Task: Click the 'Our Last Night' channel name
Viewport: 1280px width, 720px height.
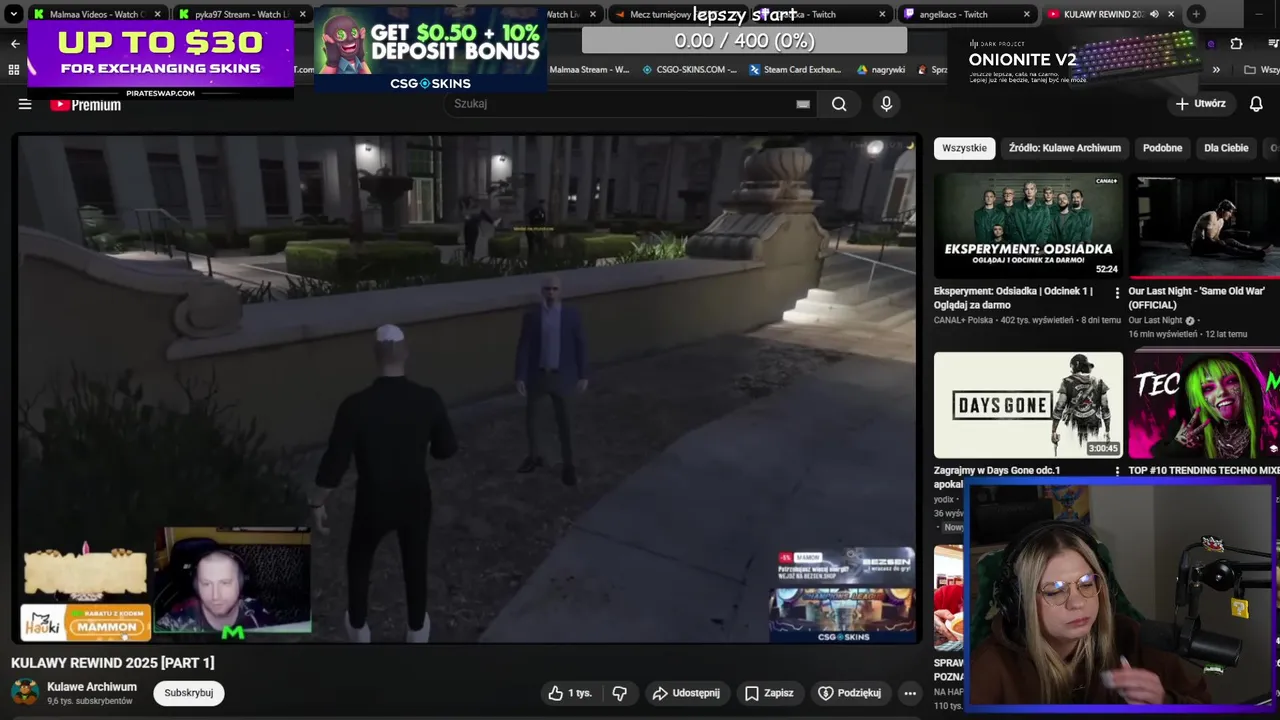Action: [1156, 320]
